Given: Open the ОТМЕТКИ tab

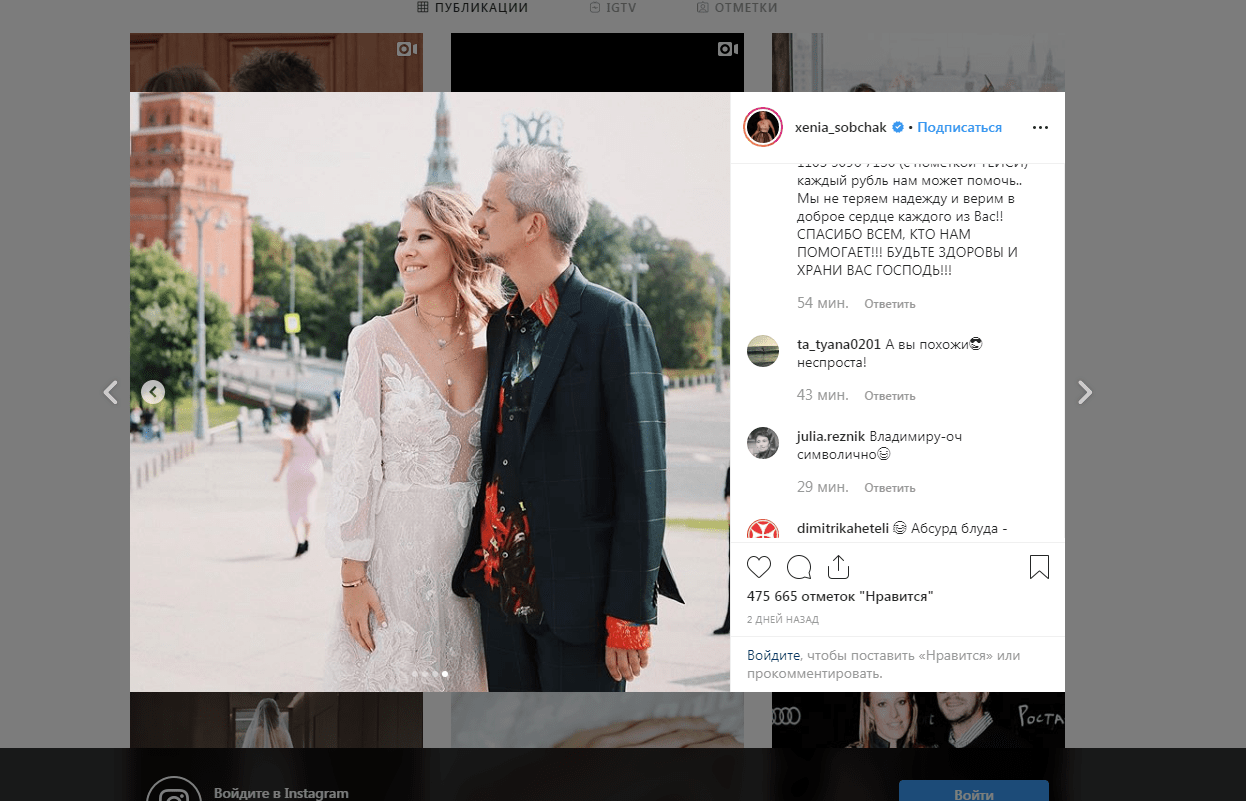Looking at the screenshot, I should (737, 8).
